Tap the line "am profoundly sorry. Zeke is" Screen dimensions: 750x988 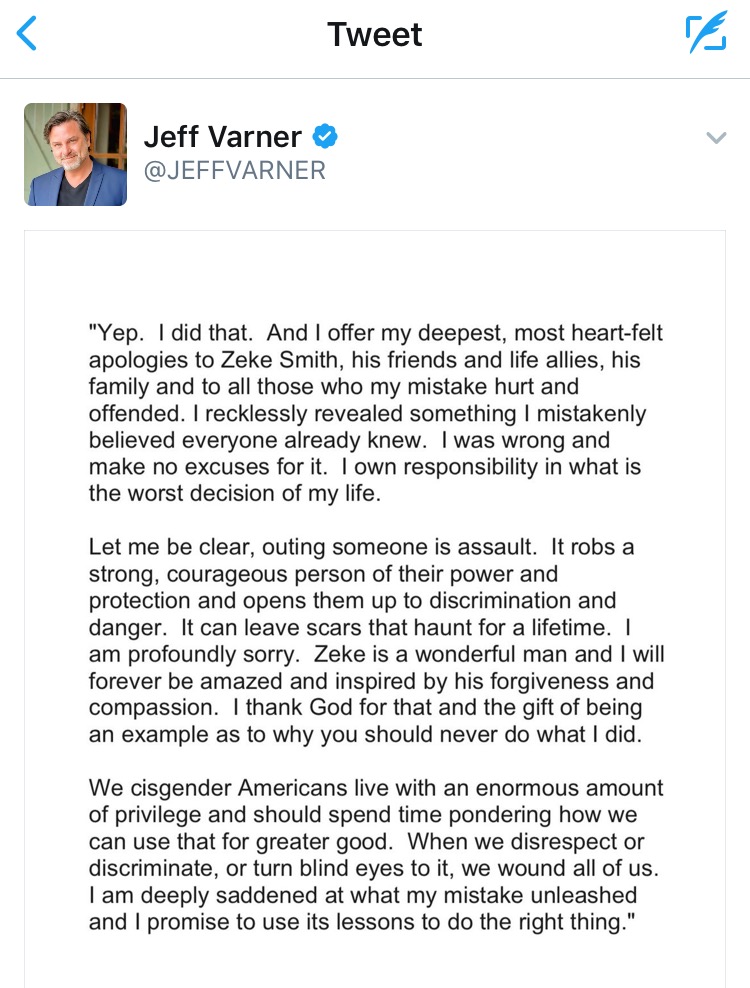pyautogui.click(x=376, y=654)
